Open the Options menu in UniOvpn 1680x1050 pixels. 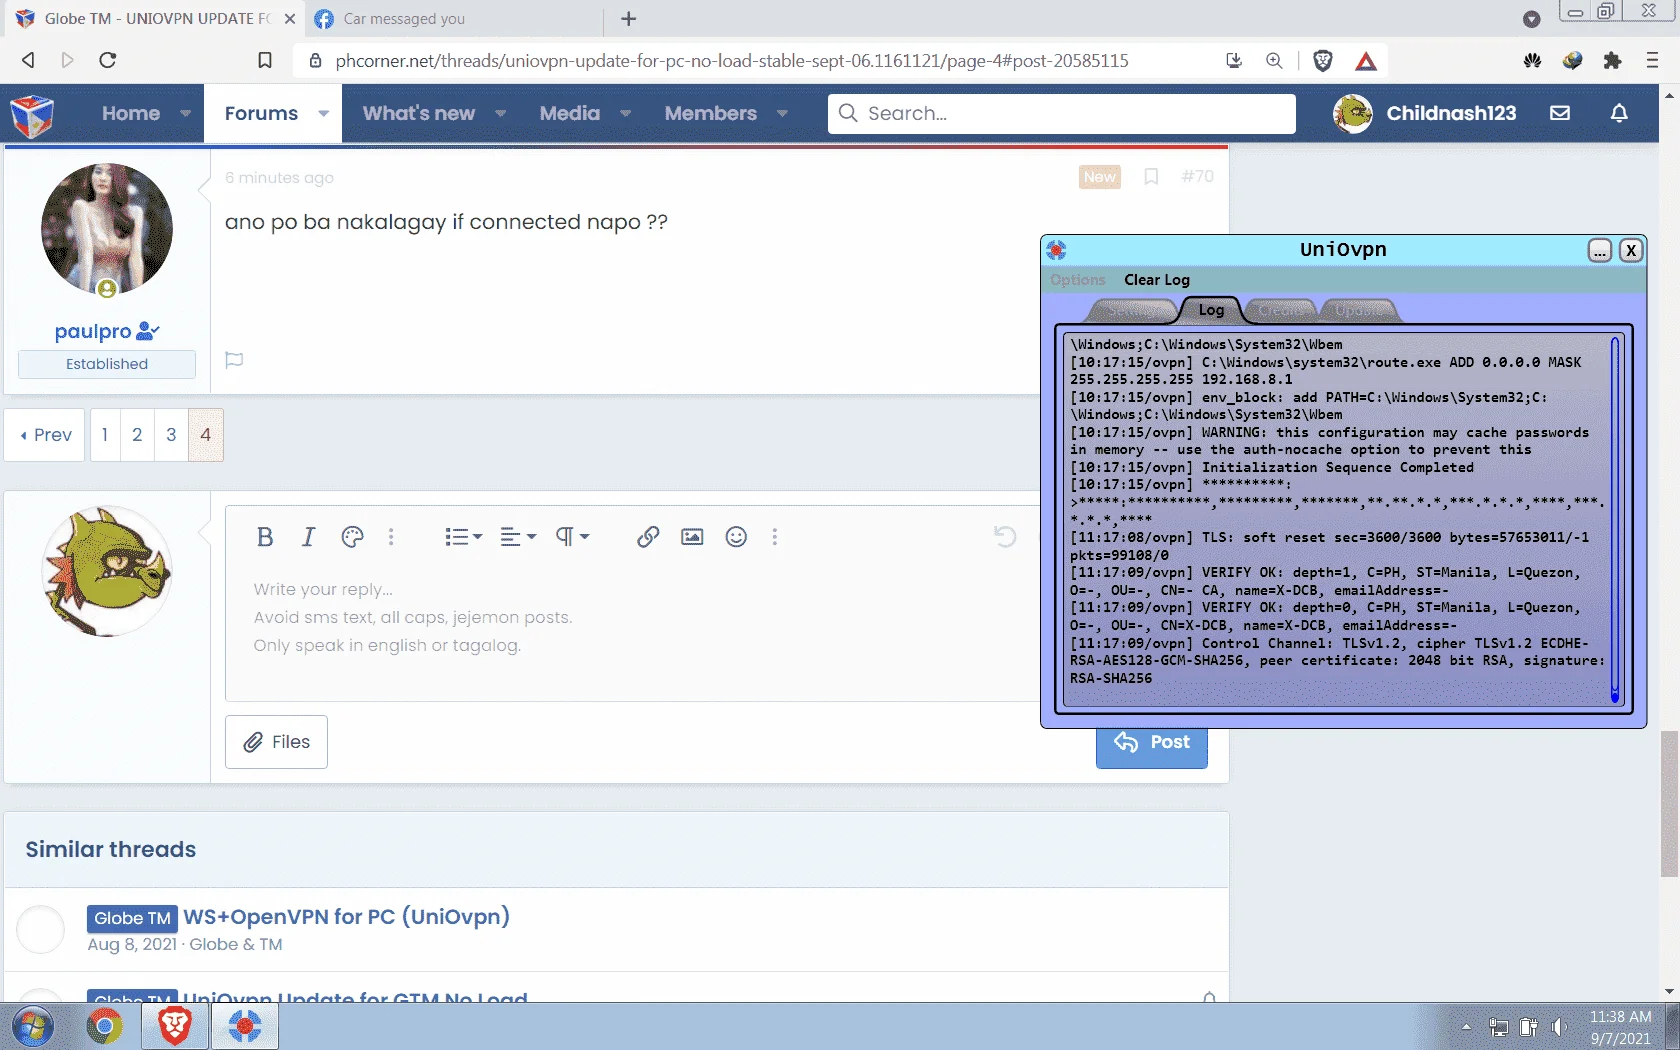pyautogui.click(x=1077, y=280)
